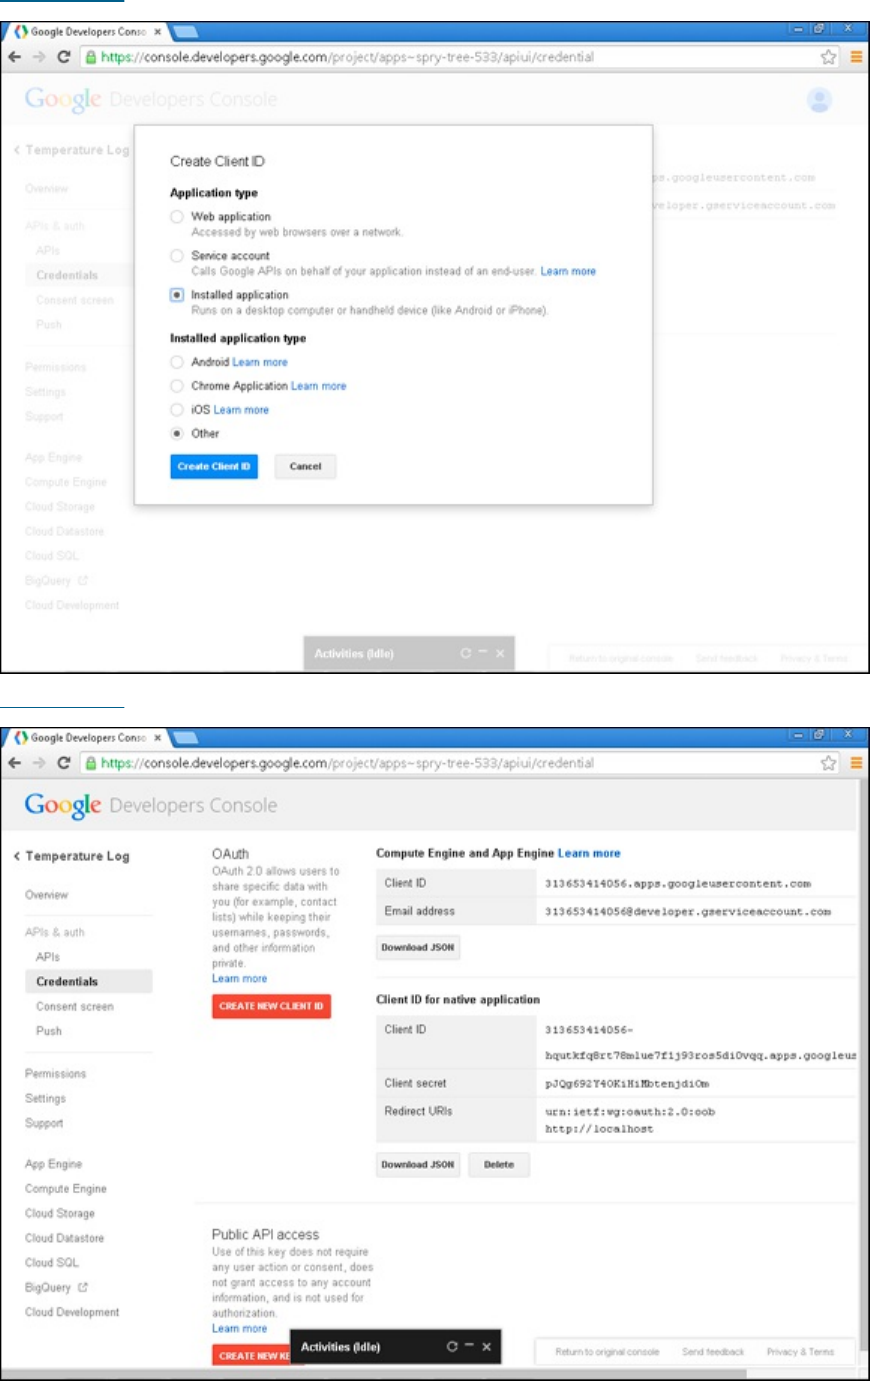
Task: Open Learn more beside Compute Engine and App Engine
Action: tap(589, 853)
